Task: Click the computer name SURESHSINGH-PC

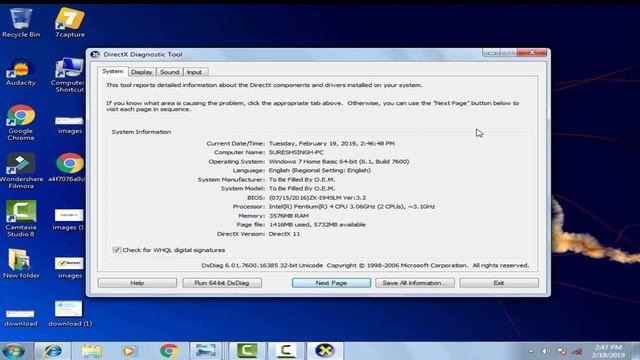Action: (x=296, y=152)
